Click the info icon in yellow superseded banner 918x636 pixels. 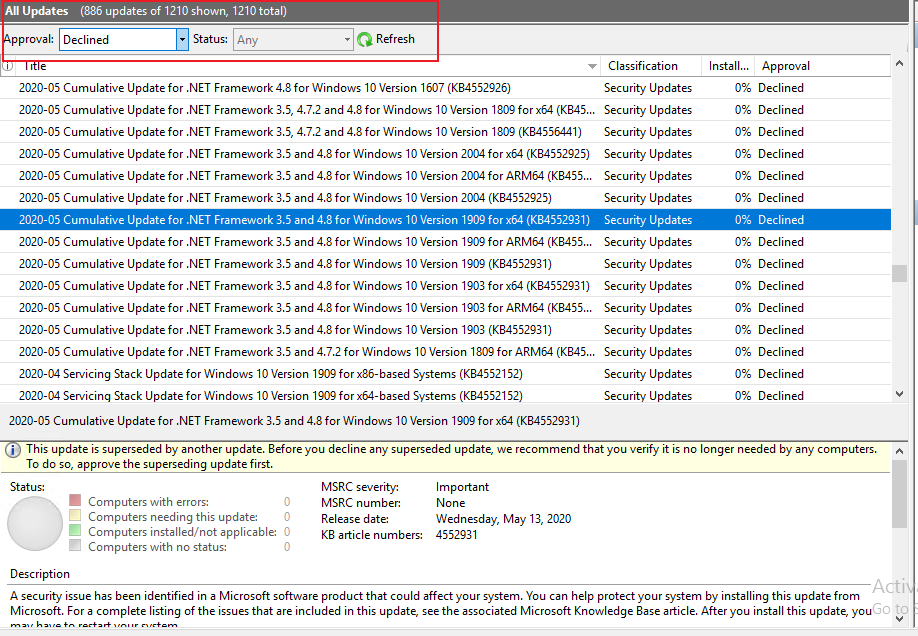[13, 450]
